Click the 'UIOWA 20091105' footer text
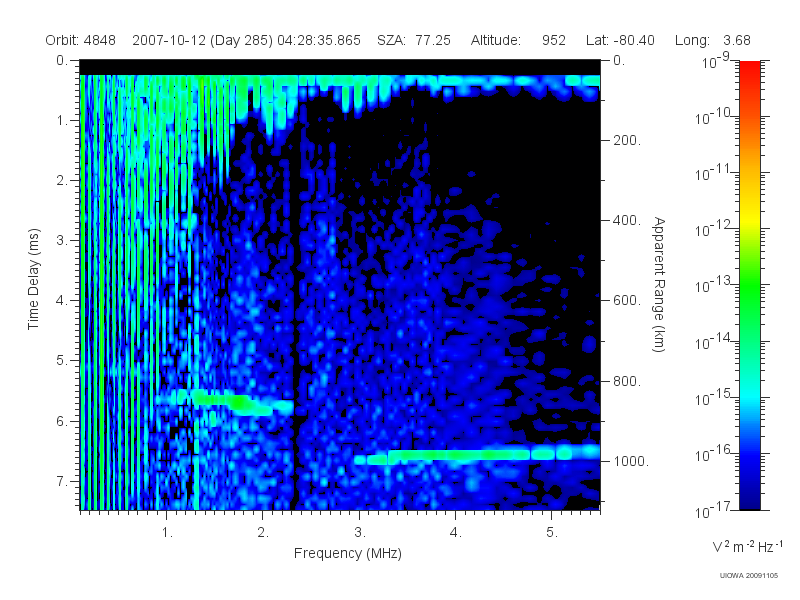This screenshot has width=800, height=600. click(x=749, y=576)
